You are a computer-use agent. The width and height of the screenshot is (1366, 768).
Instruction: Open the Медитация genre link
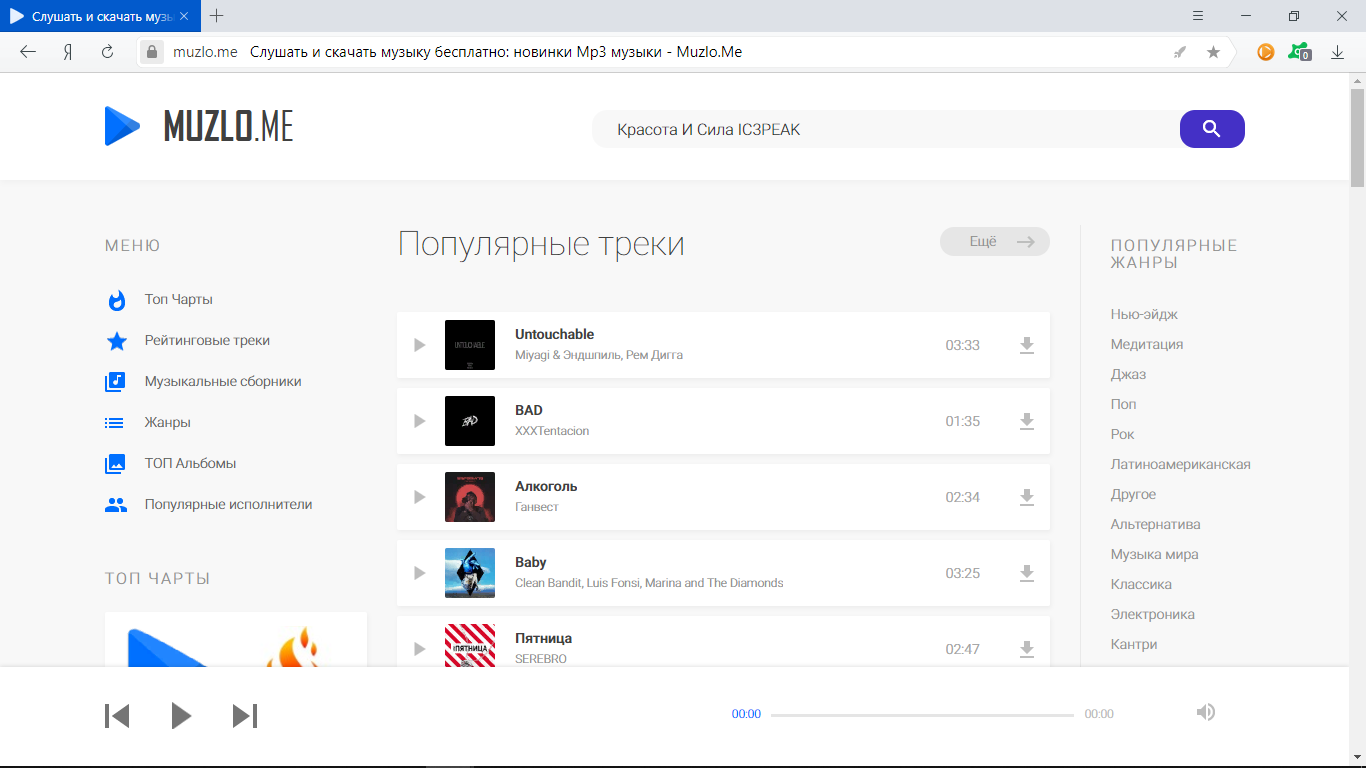coord(1147,344)
